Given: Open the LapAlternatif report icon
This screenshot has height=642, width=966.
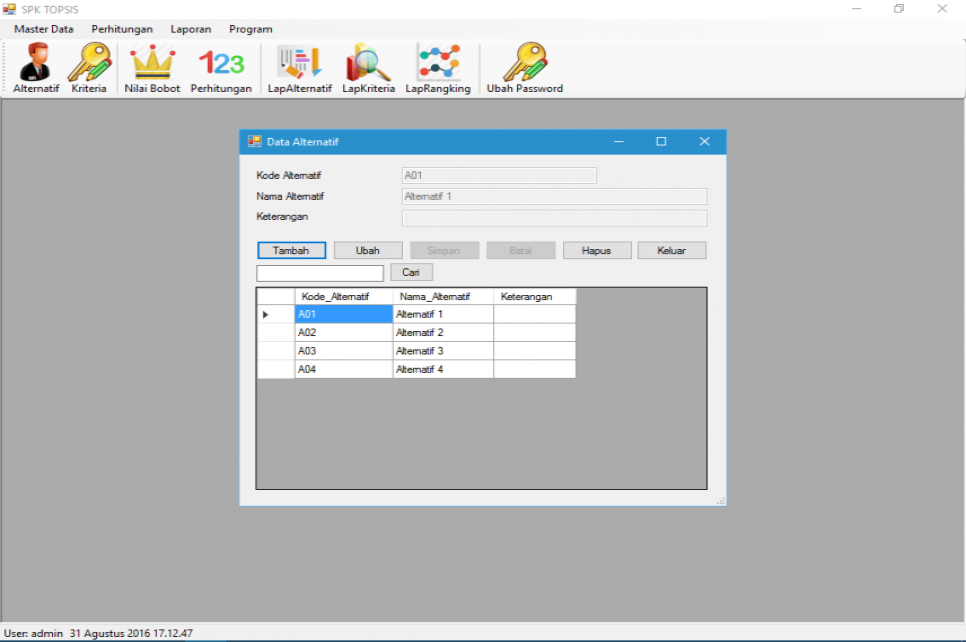Looking at the screenshot, I should (298, 67).
